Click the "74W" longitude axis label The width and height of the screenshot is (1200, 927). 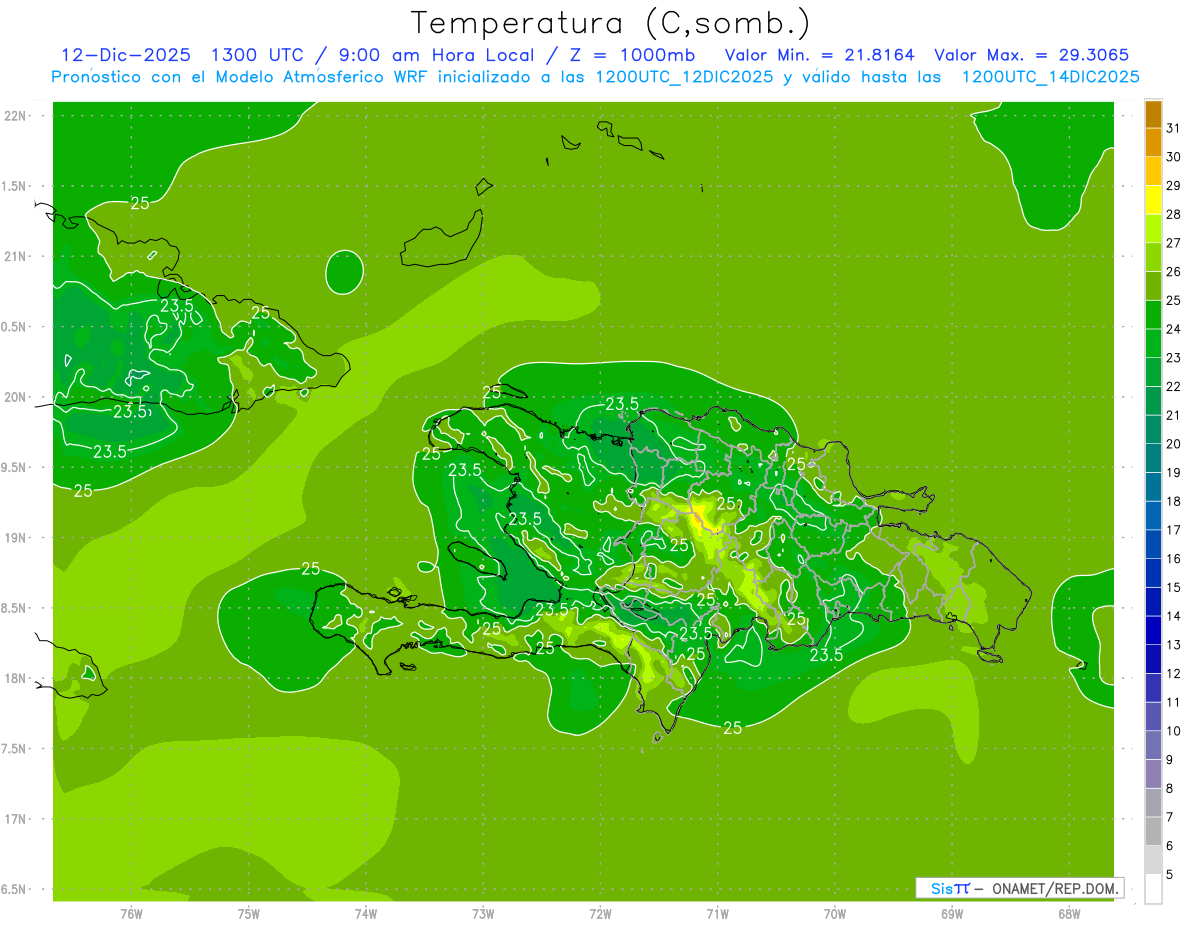366,914
